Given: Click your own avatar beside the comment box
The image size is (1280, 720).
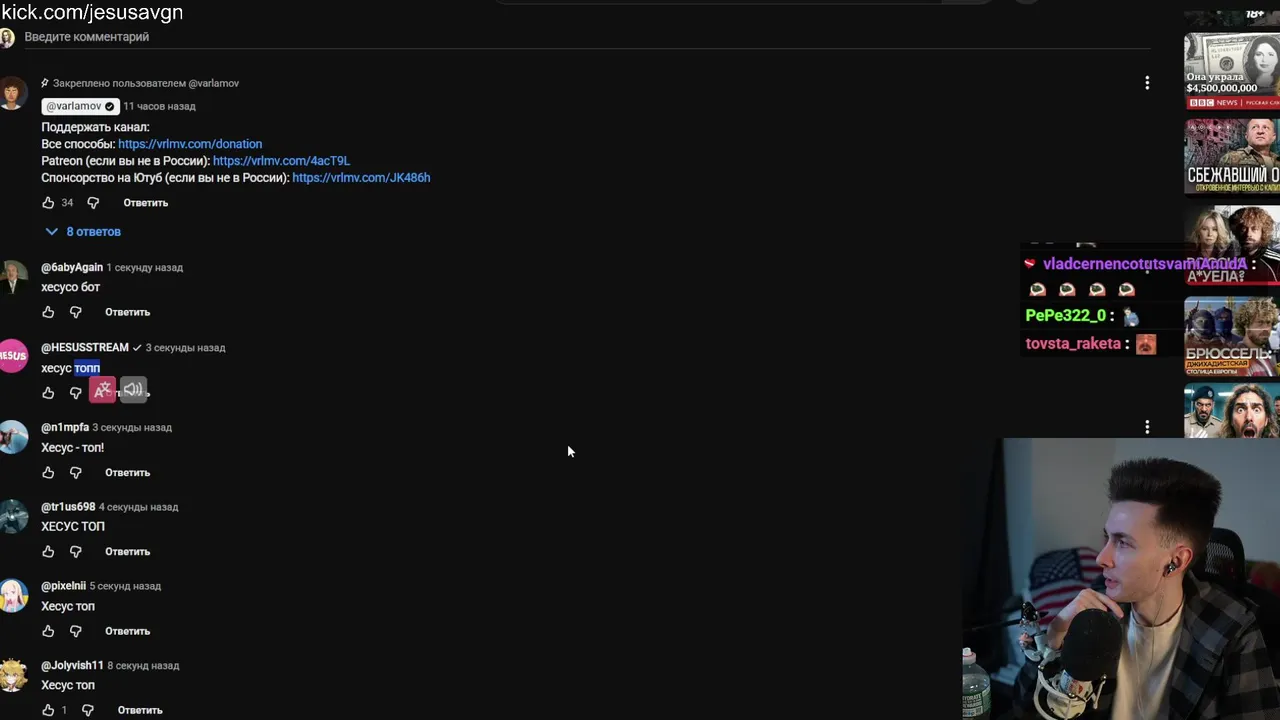Looking at the screenshot, I should 7,38.
